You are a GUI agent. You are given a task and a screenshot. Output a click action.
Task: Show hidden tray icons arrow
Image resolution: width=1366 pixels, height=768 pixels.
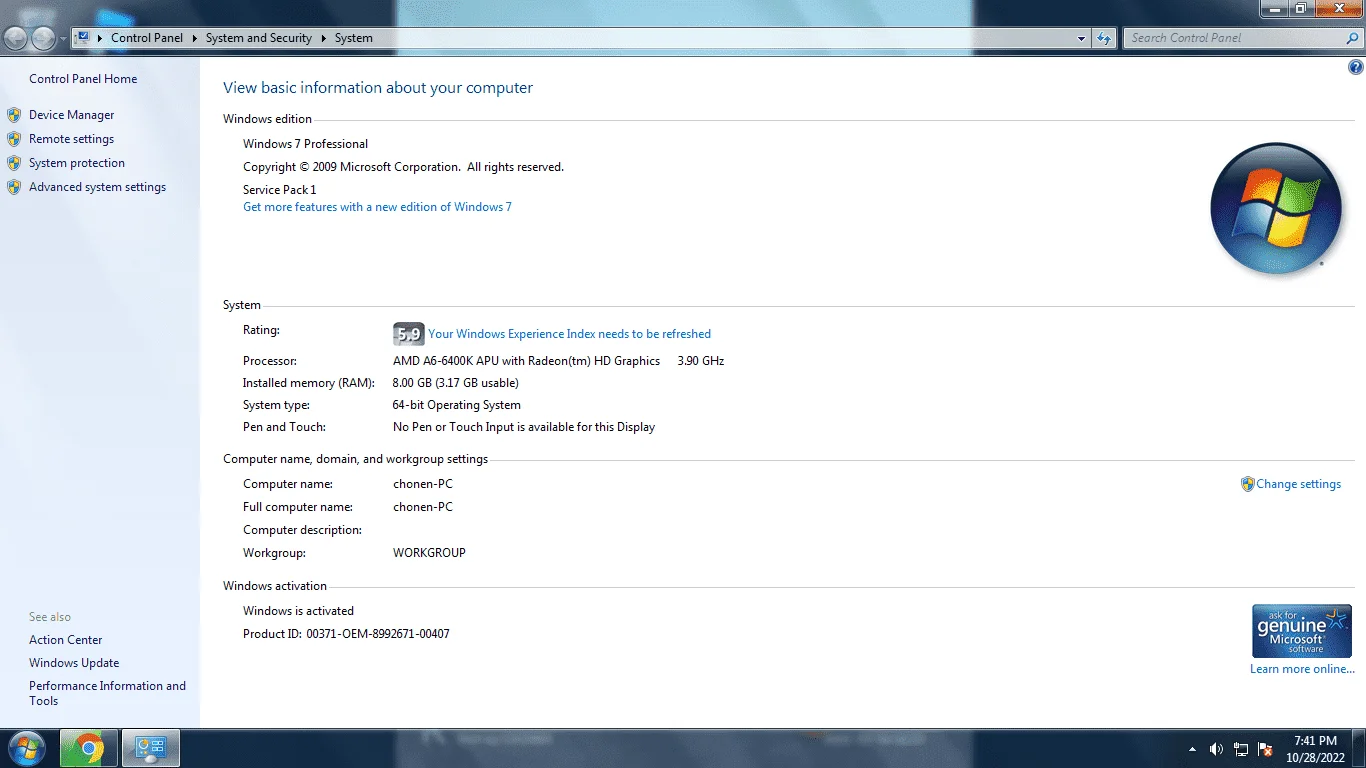(x=1192, y=749)
